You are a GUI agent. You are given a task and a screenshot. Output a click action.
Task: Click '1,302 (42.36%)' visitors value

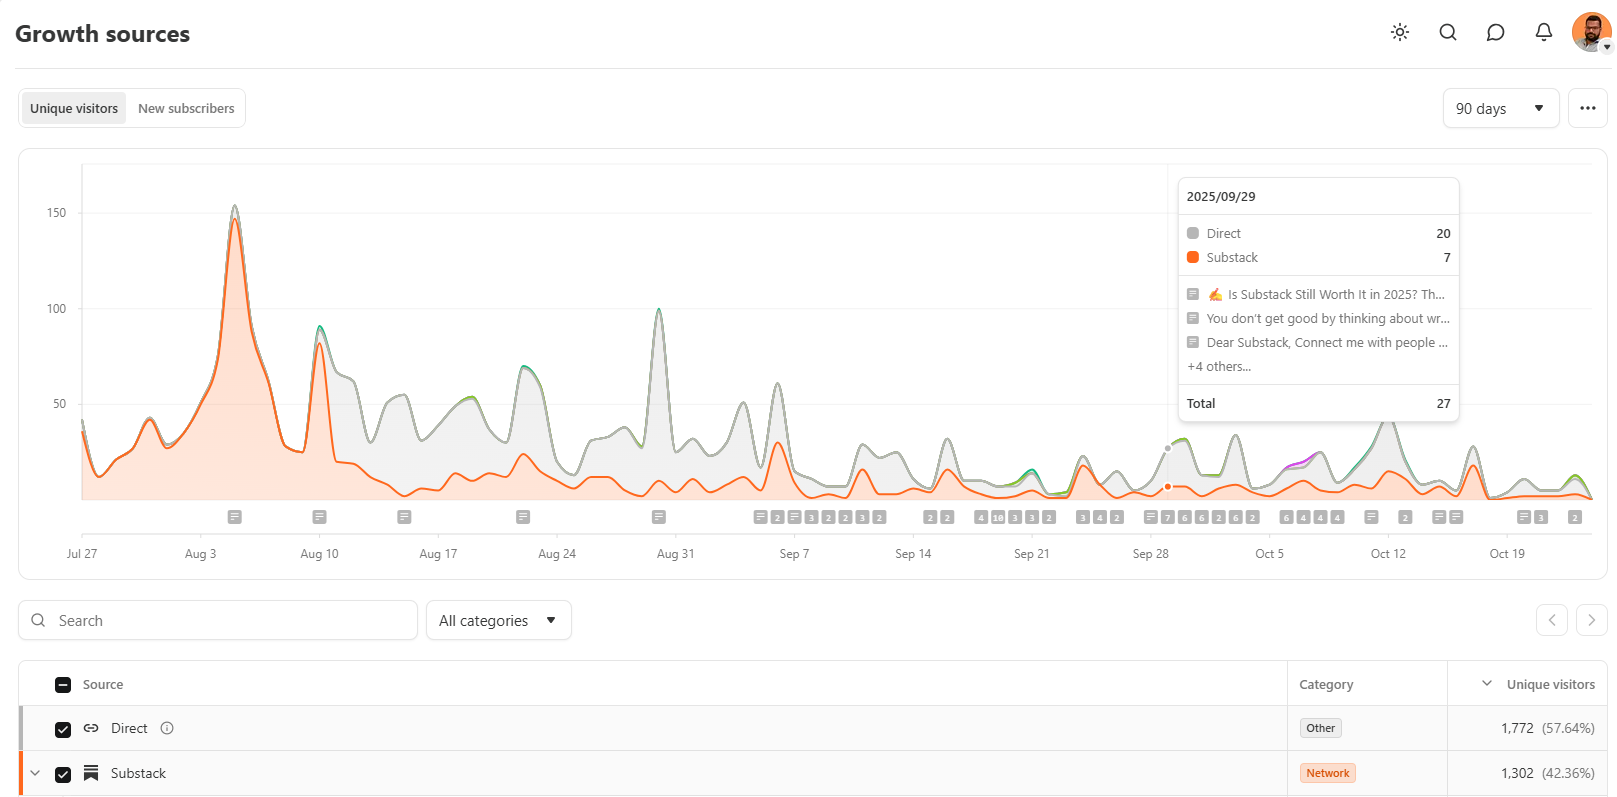coord(1547,773)
